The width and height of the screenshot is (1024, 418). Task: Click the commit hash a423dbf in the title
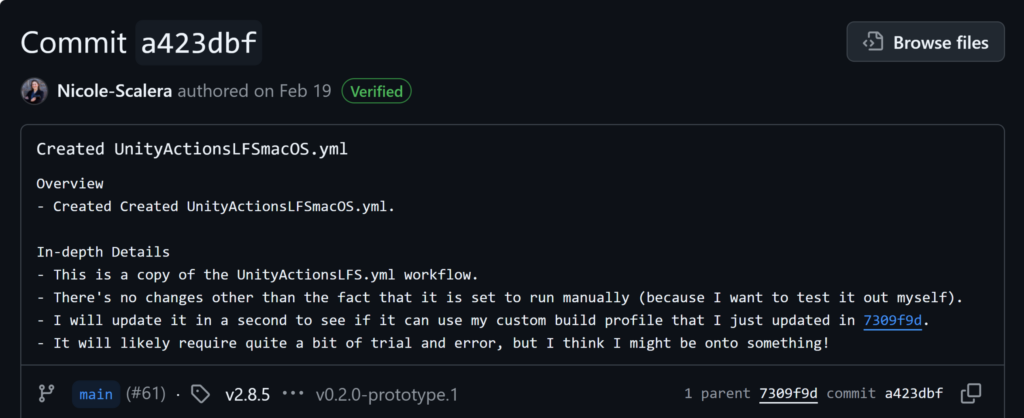199,42
